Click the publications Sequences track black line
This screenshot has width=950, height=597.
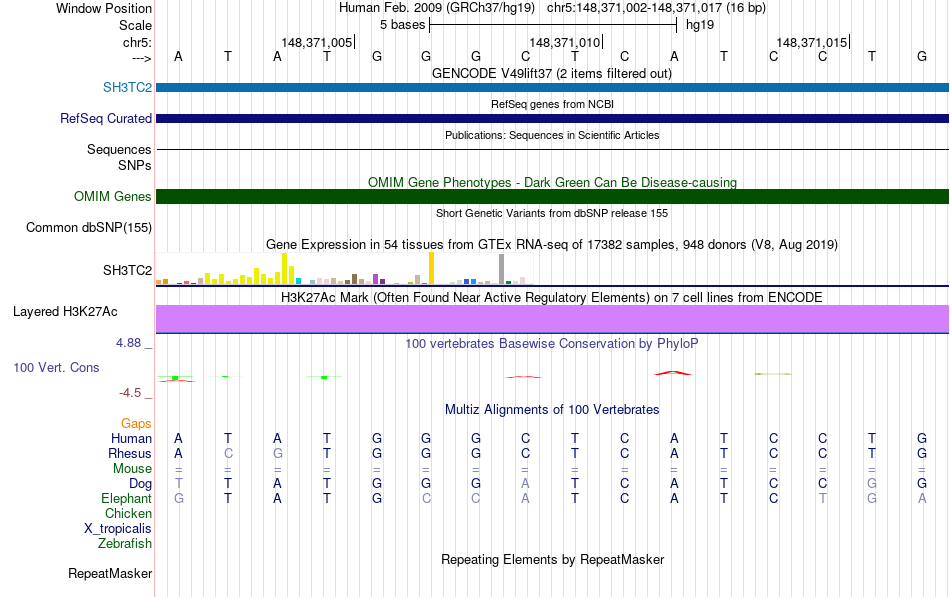pyautogui.click(x=553, y=149)
